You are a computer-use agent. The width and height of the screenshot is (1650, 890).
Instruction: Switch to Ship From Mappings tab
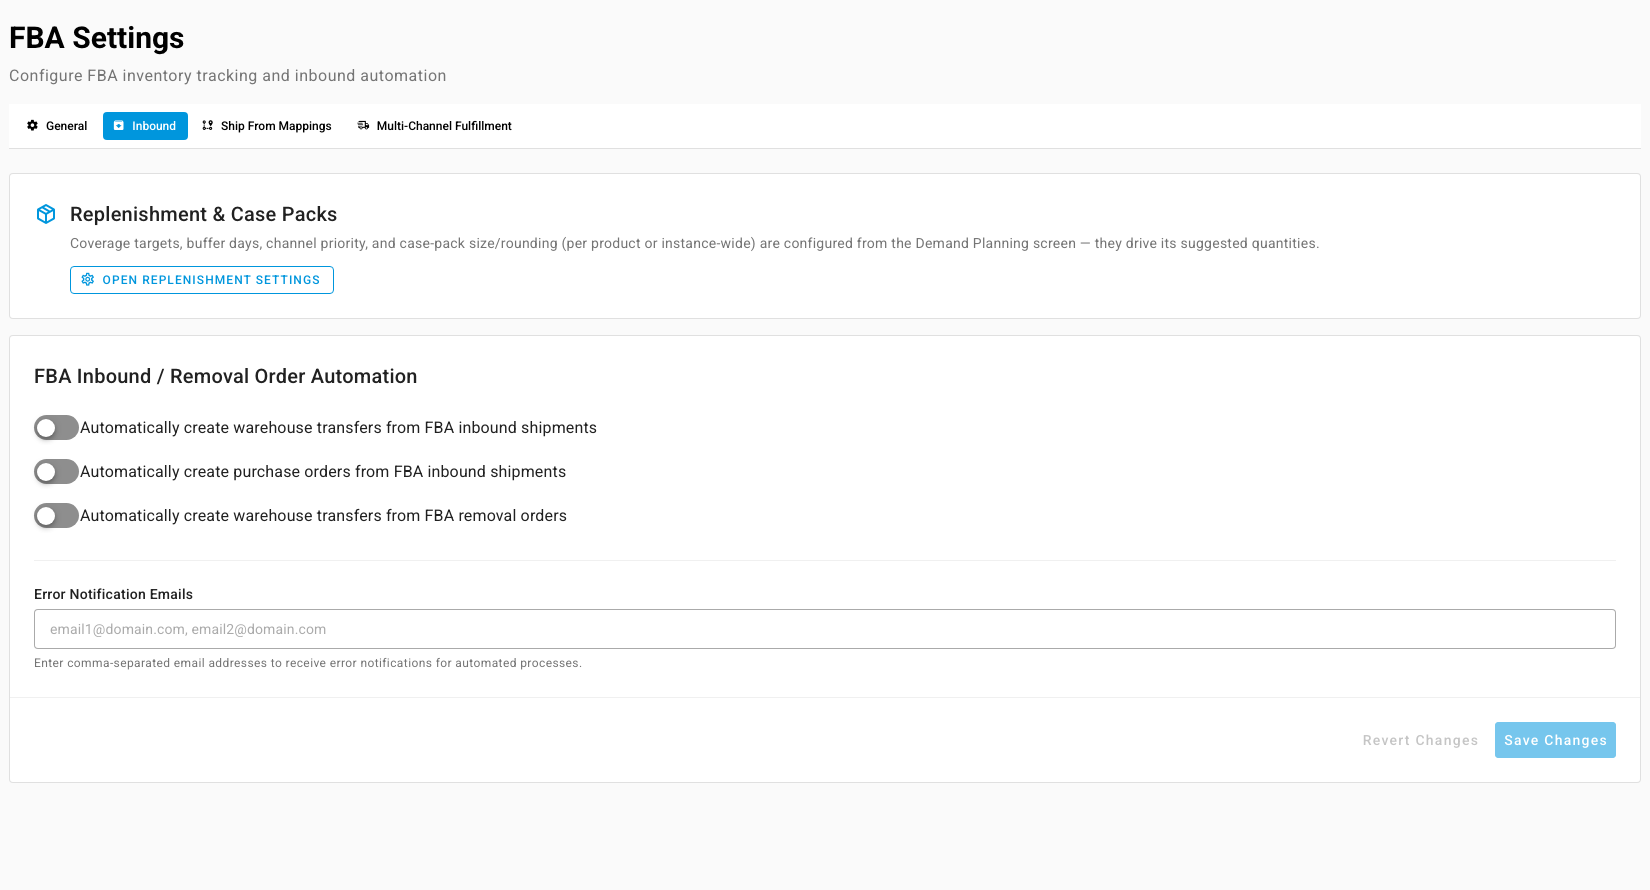click(267, 126)
